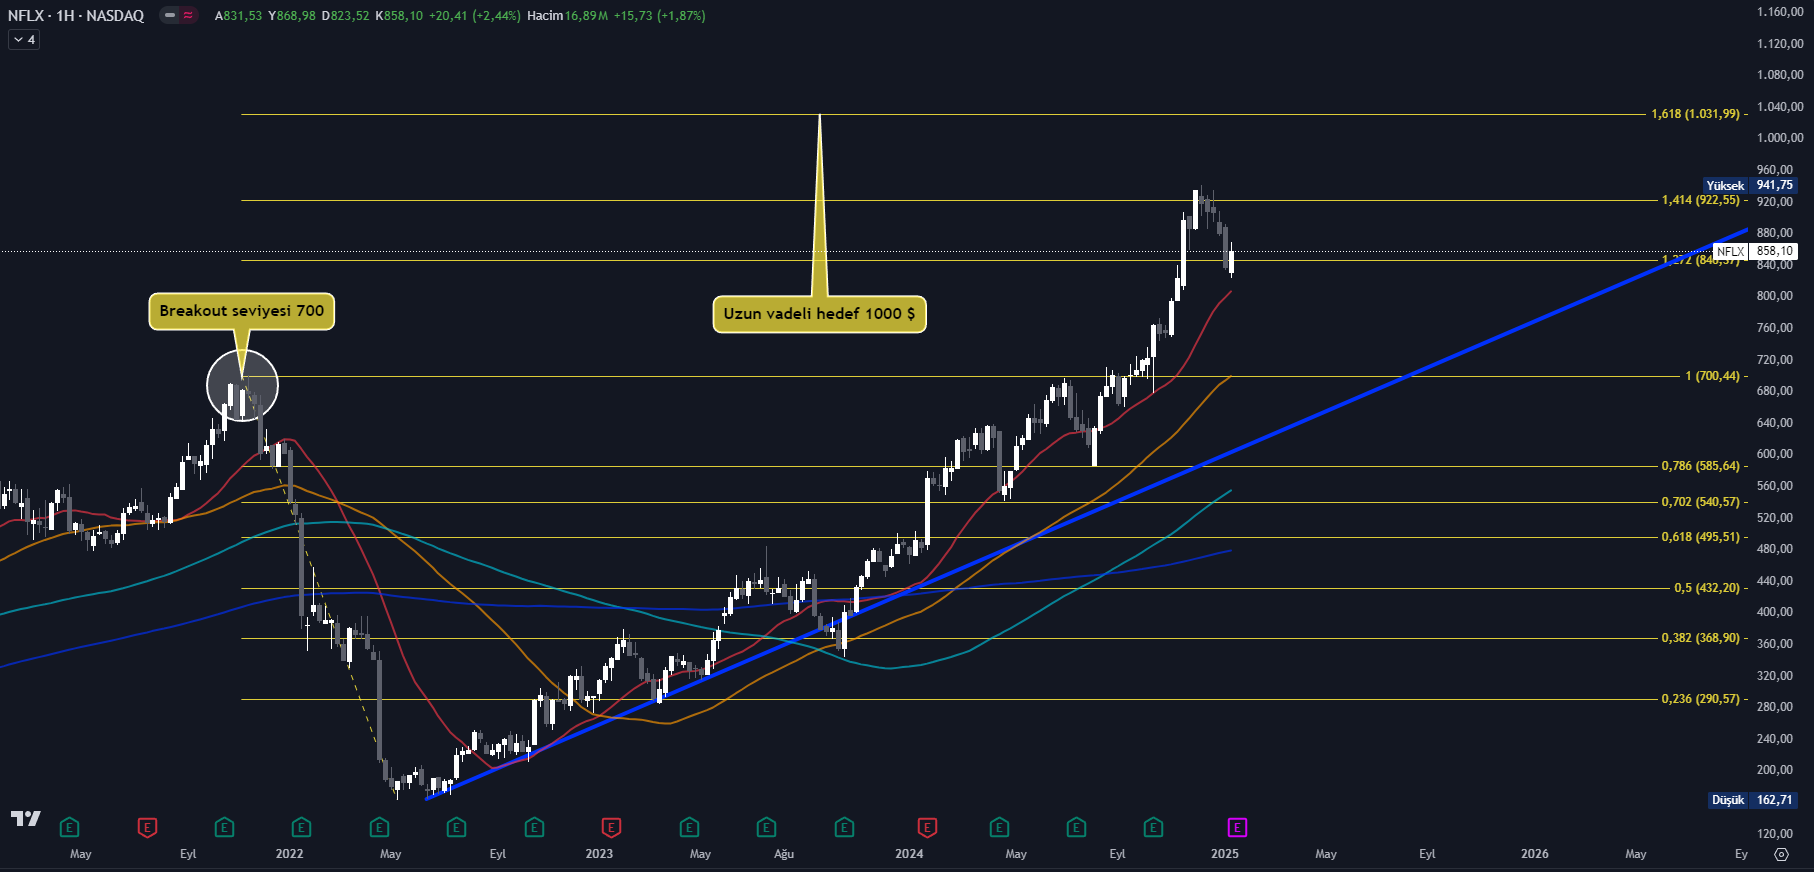The width and height of the screenshot is (1814, 872).
Task: Open the red earnings marker between May and Eyl 2021
Action: (147, 827)
